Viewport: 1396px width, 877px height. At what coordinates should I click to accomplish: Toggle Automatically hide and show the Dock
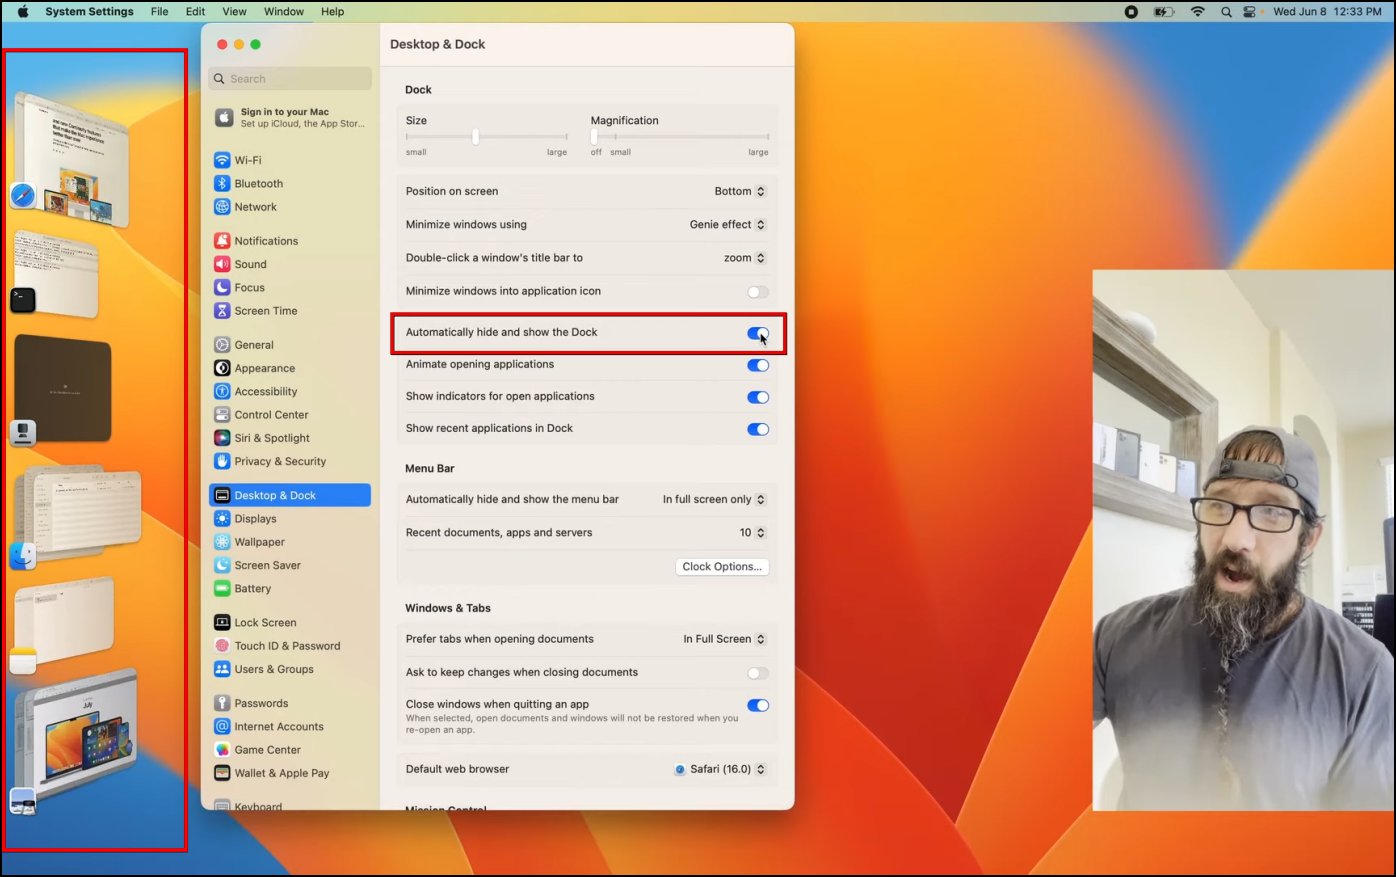(758, 333)
